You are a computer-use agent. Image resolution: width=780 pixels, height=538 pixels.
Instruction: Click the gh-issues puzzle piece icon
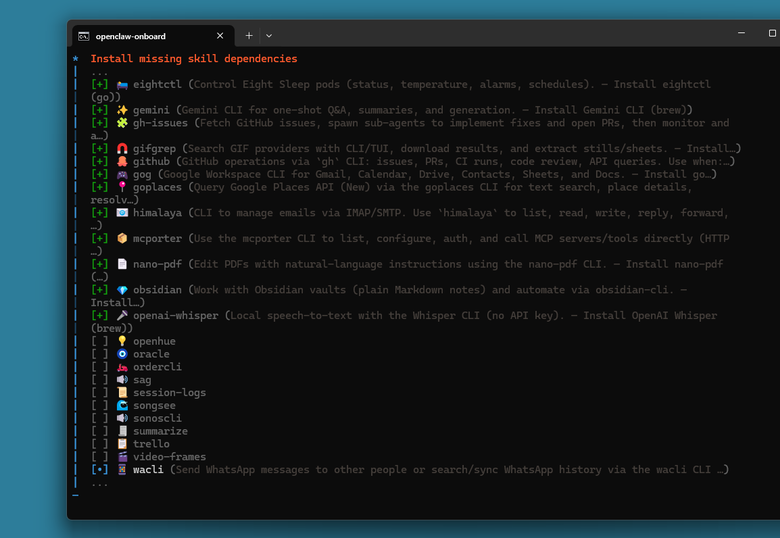pyautogui.click(x=122, y=123)
